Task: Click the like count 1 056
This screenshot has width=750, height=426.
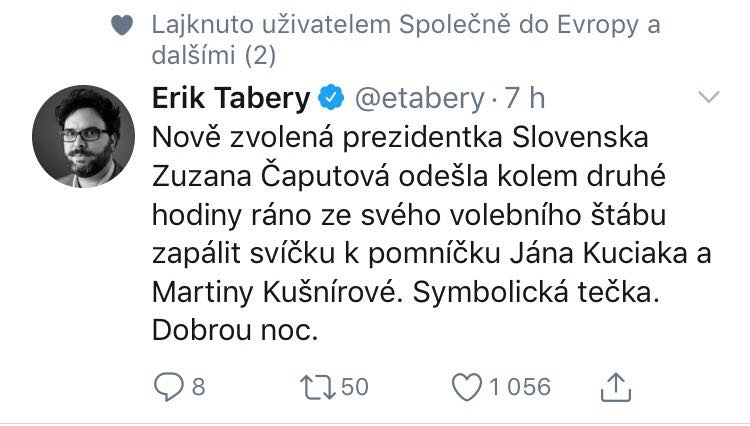Action: click(520, 387)
